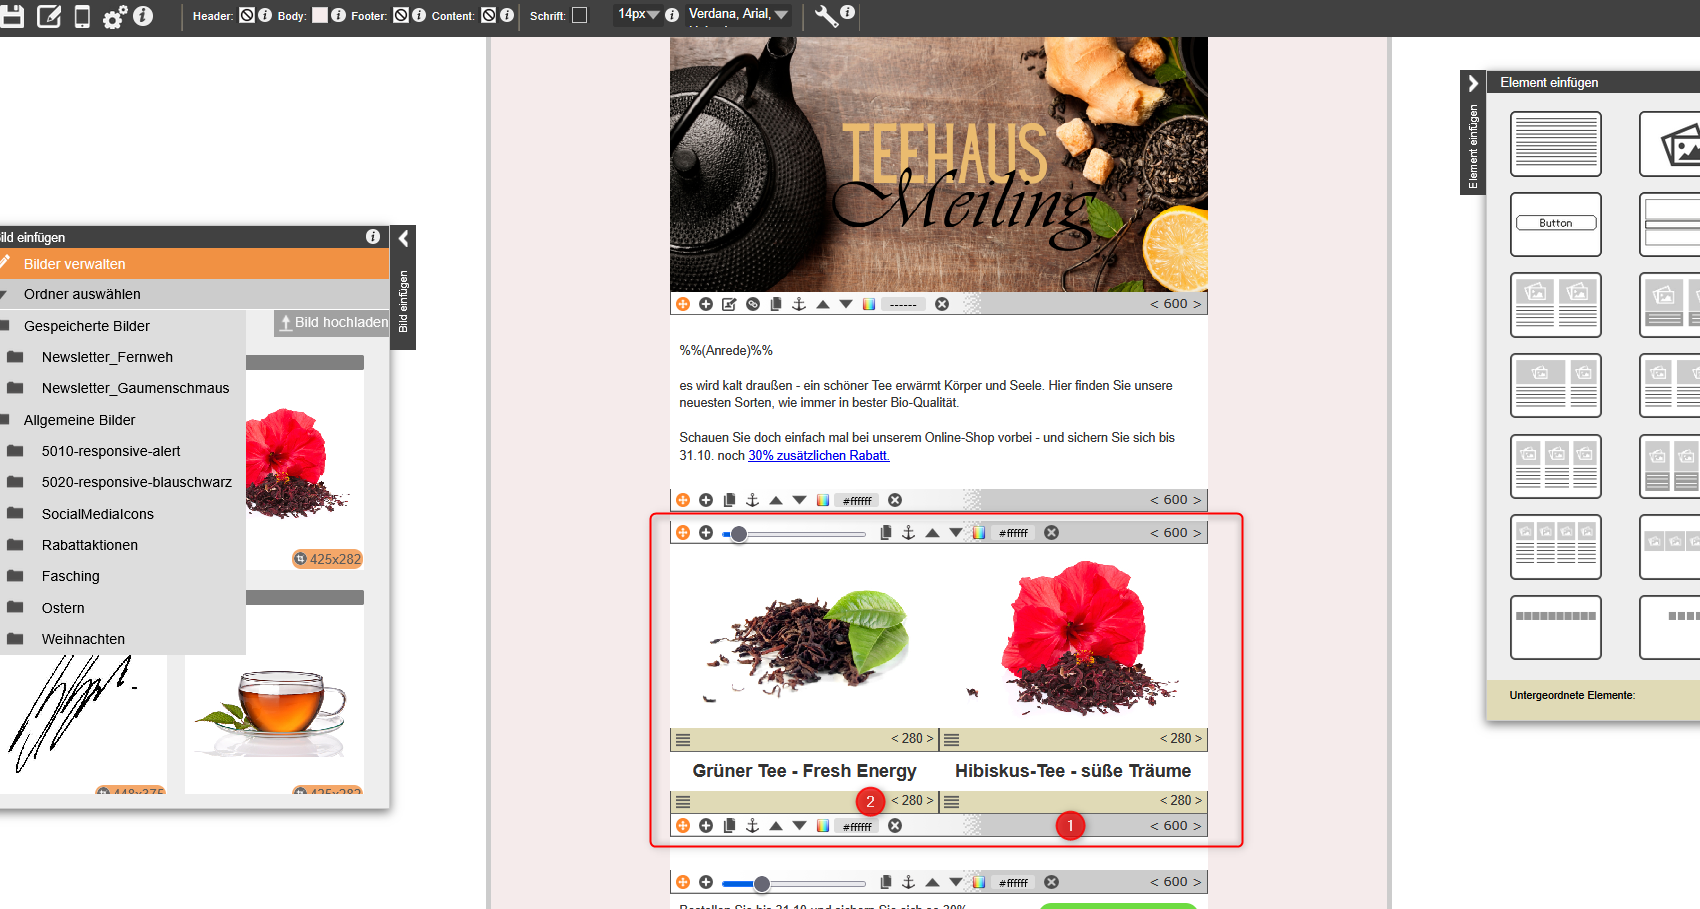Select Bilder verwalten menu entry

(x=75, y=264)
